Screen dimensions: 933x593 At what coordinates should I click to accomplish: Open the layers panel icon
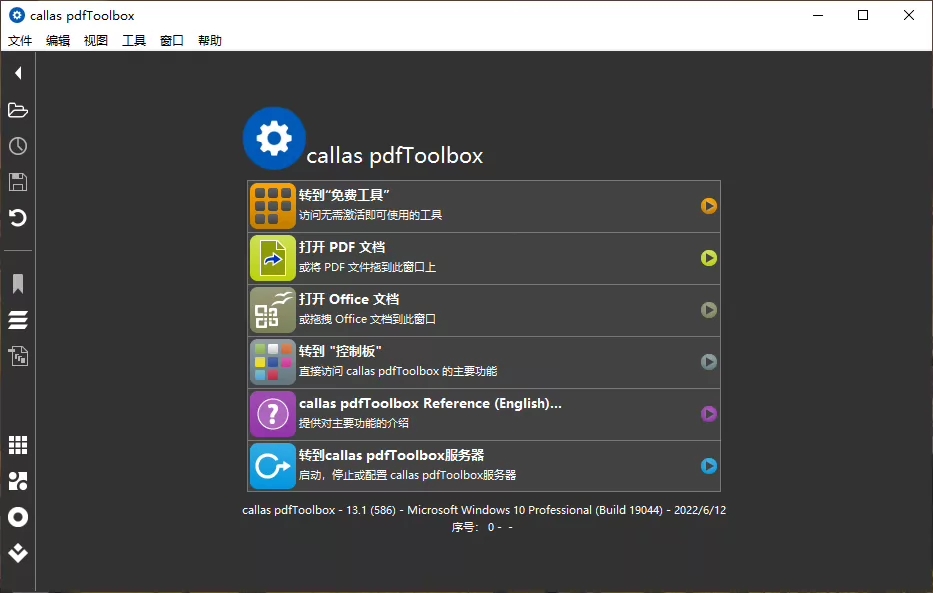(x=18, y=320)
